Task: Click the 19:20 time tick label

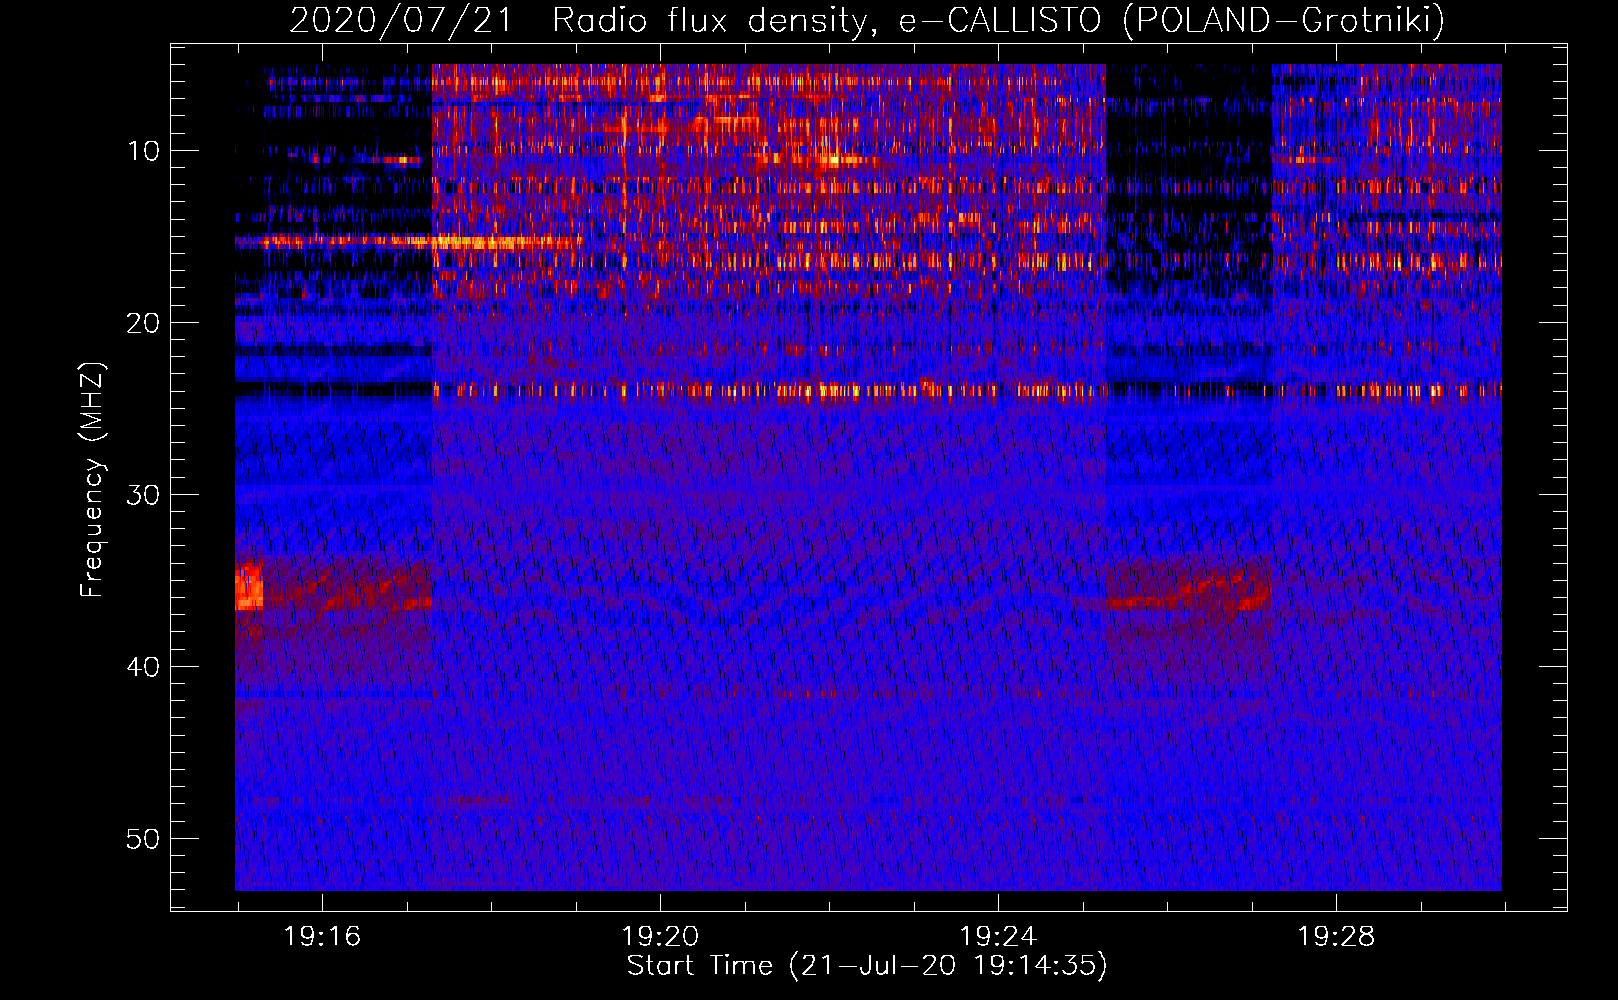Action: [660, 937]
